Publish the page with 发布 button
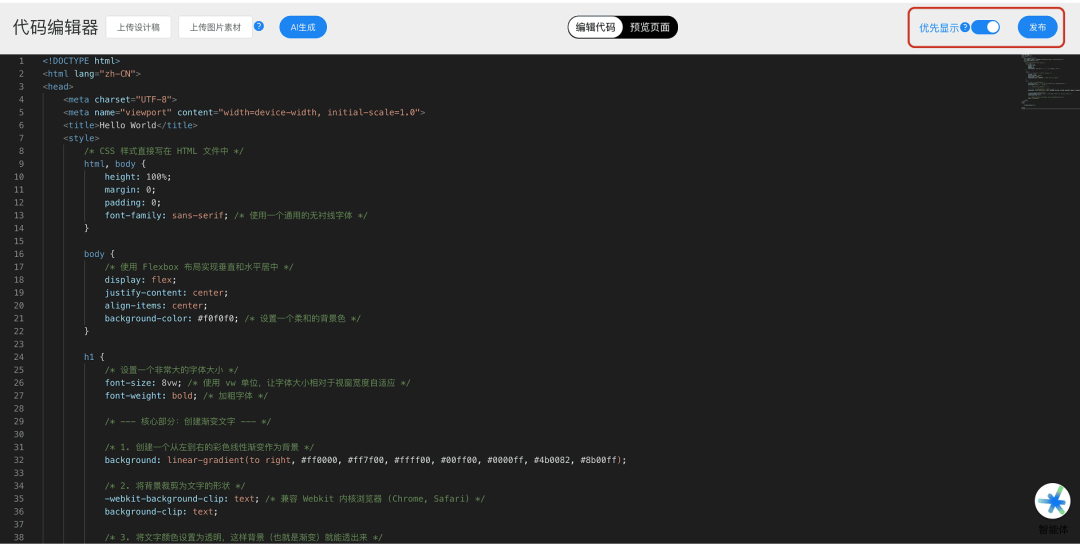This screenshot has width=1080, height=546. [1037, 27]
